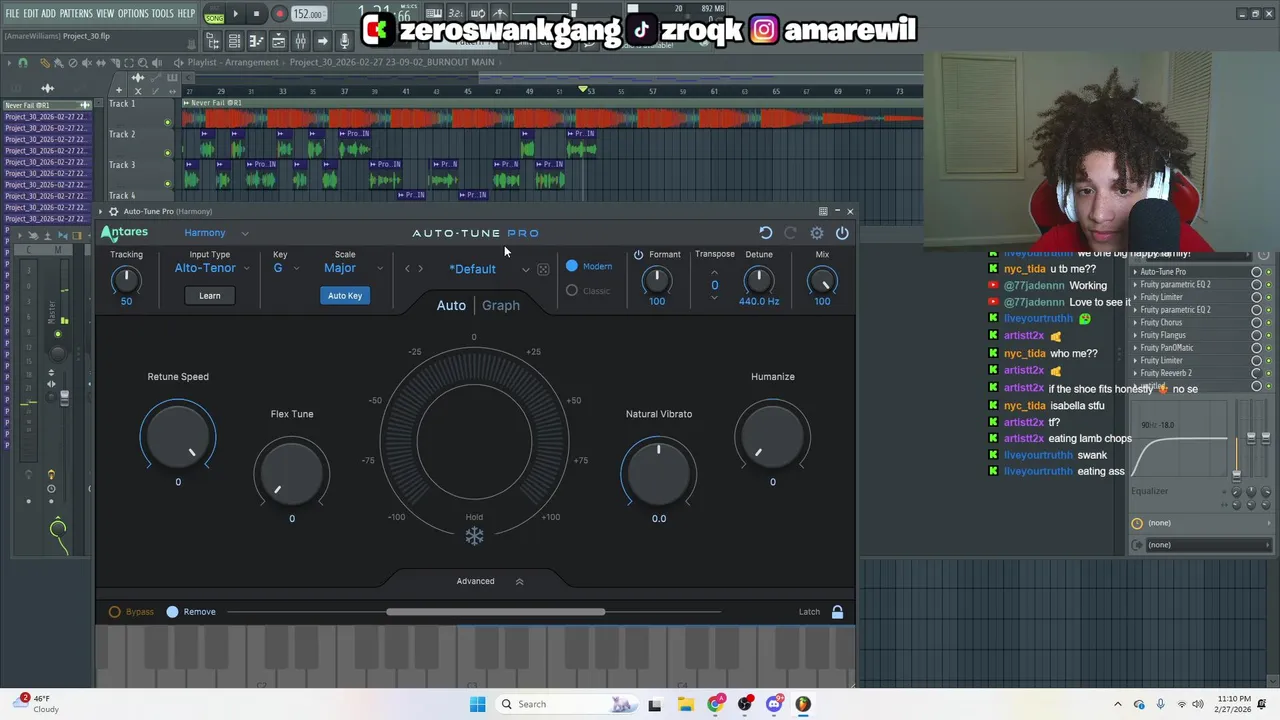Expand the Fruity Chorus mixer slot arrow
1280x720 pixels.
click(1135, 323)
